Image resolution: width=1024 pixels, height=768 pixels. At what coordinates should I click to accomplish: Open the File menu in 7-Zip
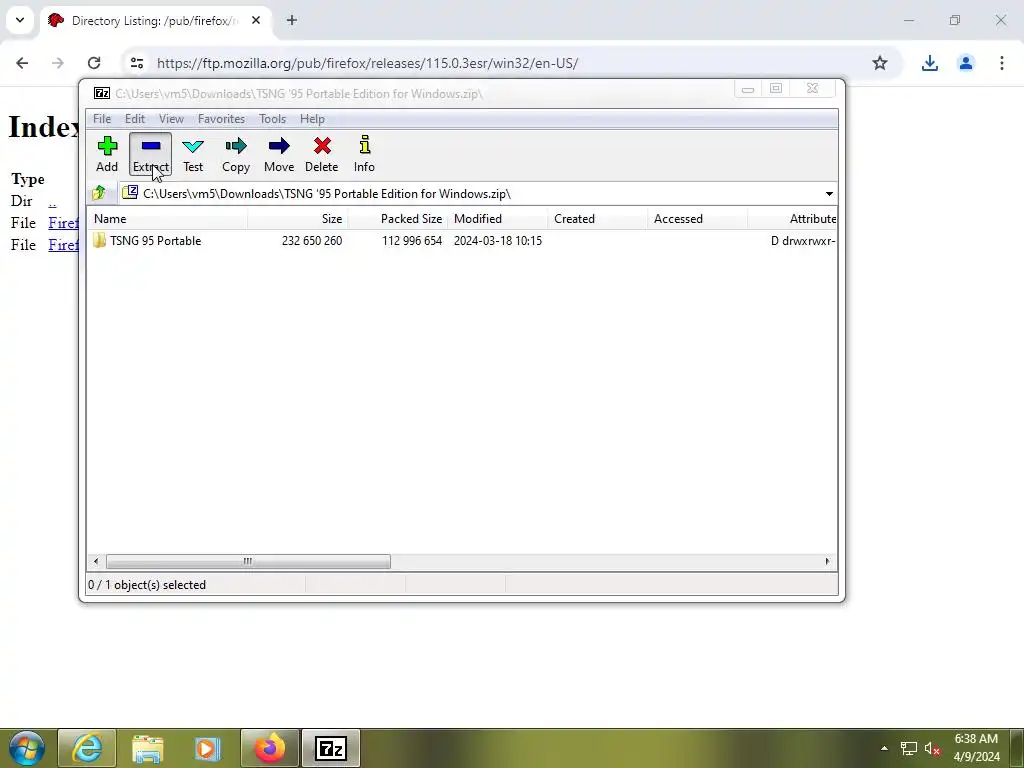[x=102, y=119]
